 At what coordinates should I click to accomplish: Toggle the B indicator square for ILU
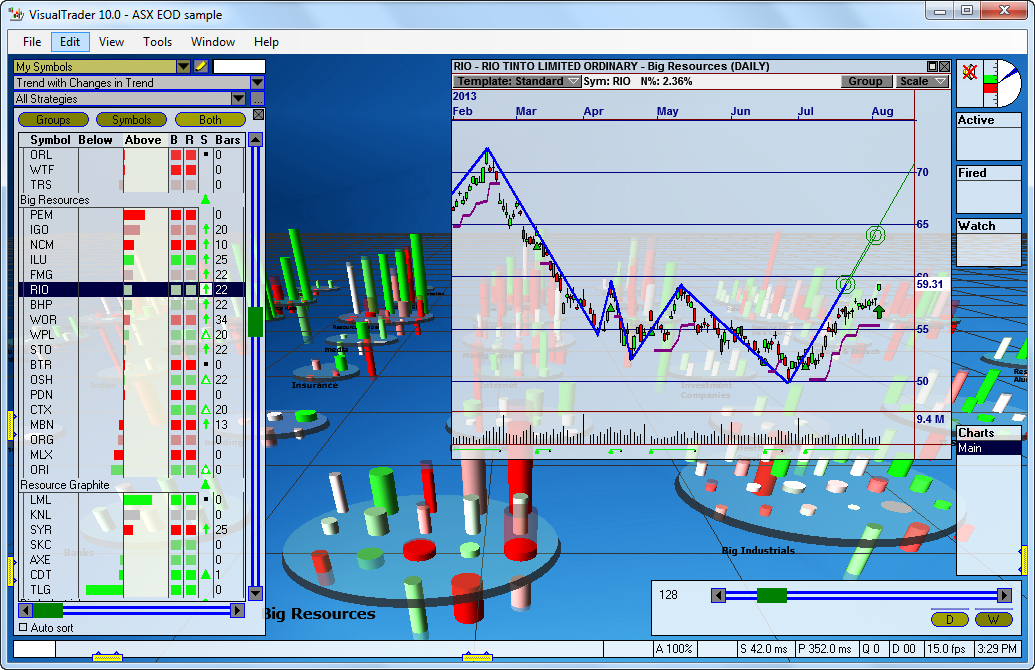[x=176, y=259]
